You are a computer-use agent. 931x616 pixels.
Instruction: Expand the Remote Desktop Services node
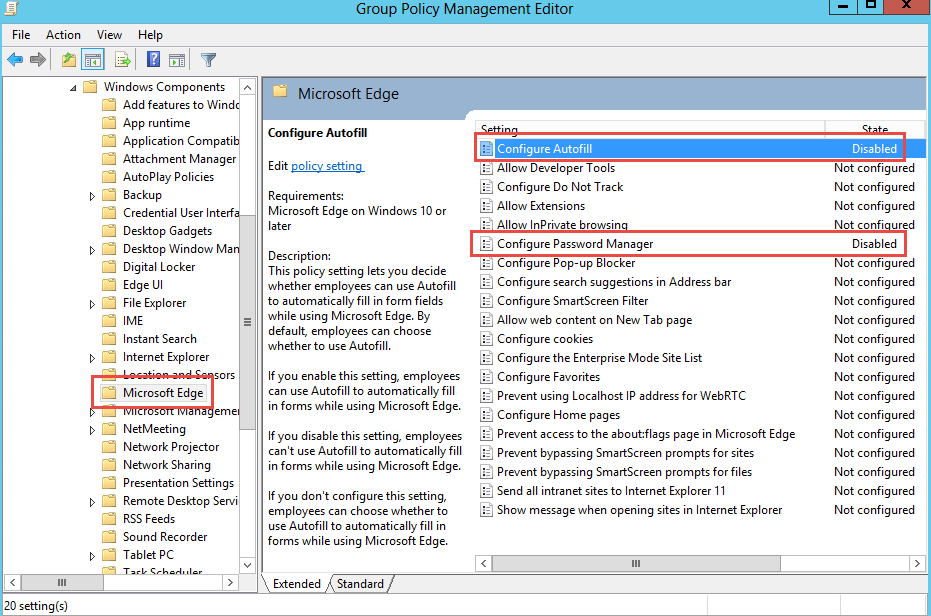pos(92,502)
